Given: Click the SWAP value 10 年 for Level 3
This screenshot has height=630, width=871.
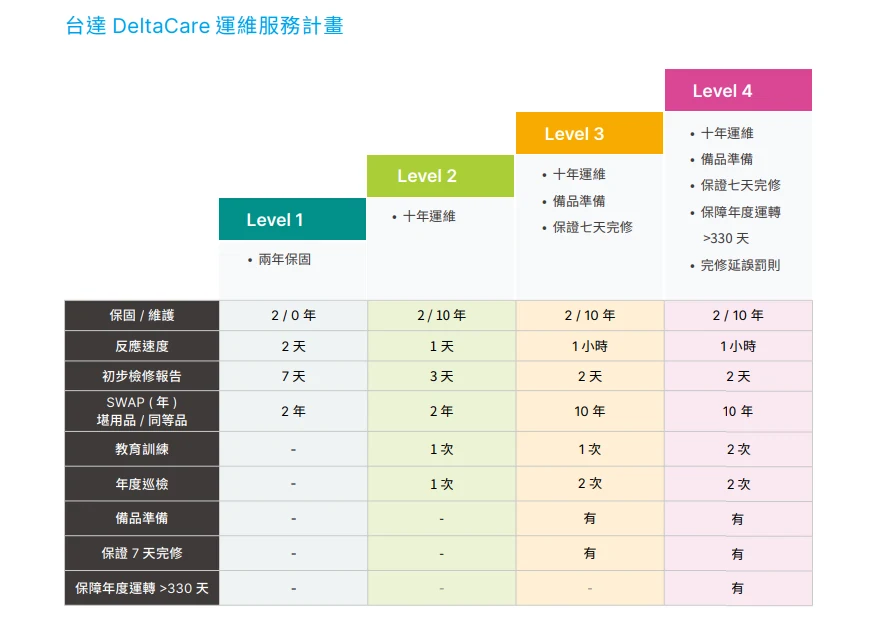Looking at the screenshot, I should (590, 412).
